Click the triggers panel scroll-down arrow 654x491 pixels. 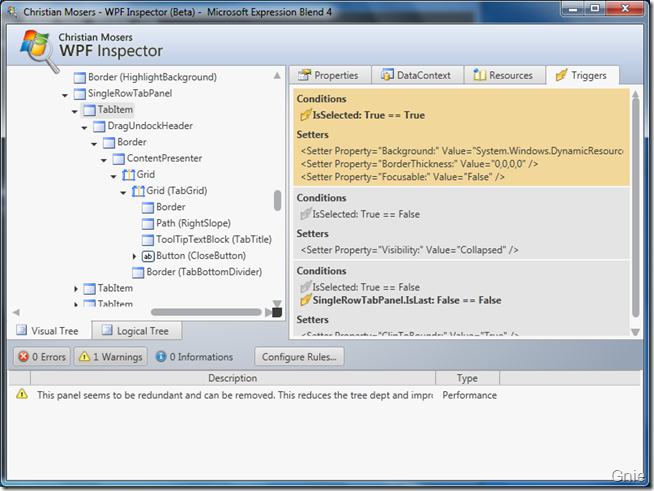pyautogui.click(x=635, y=332)
